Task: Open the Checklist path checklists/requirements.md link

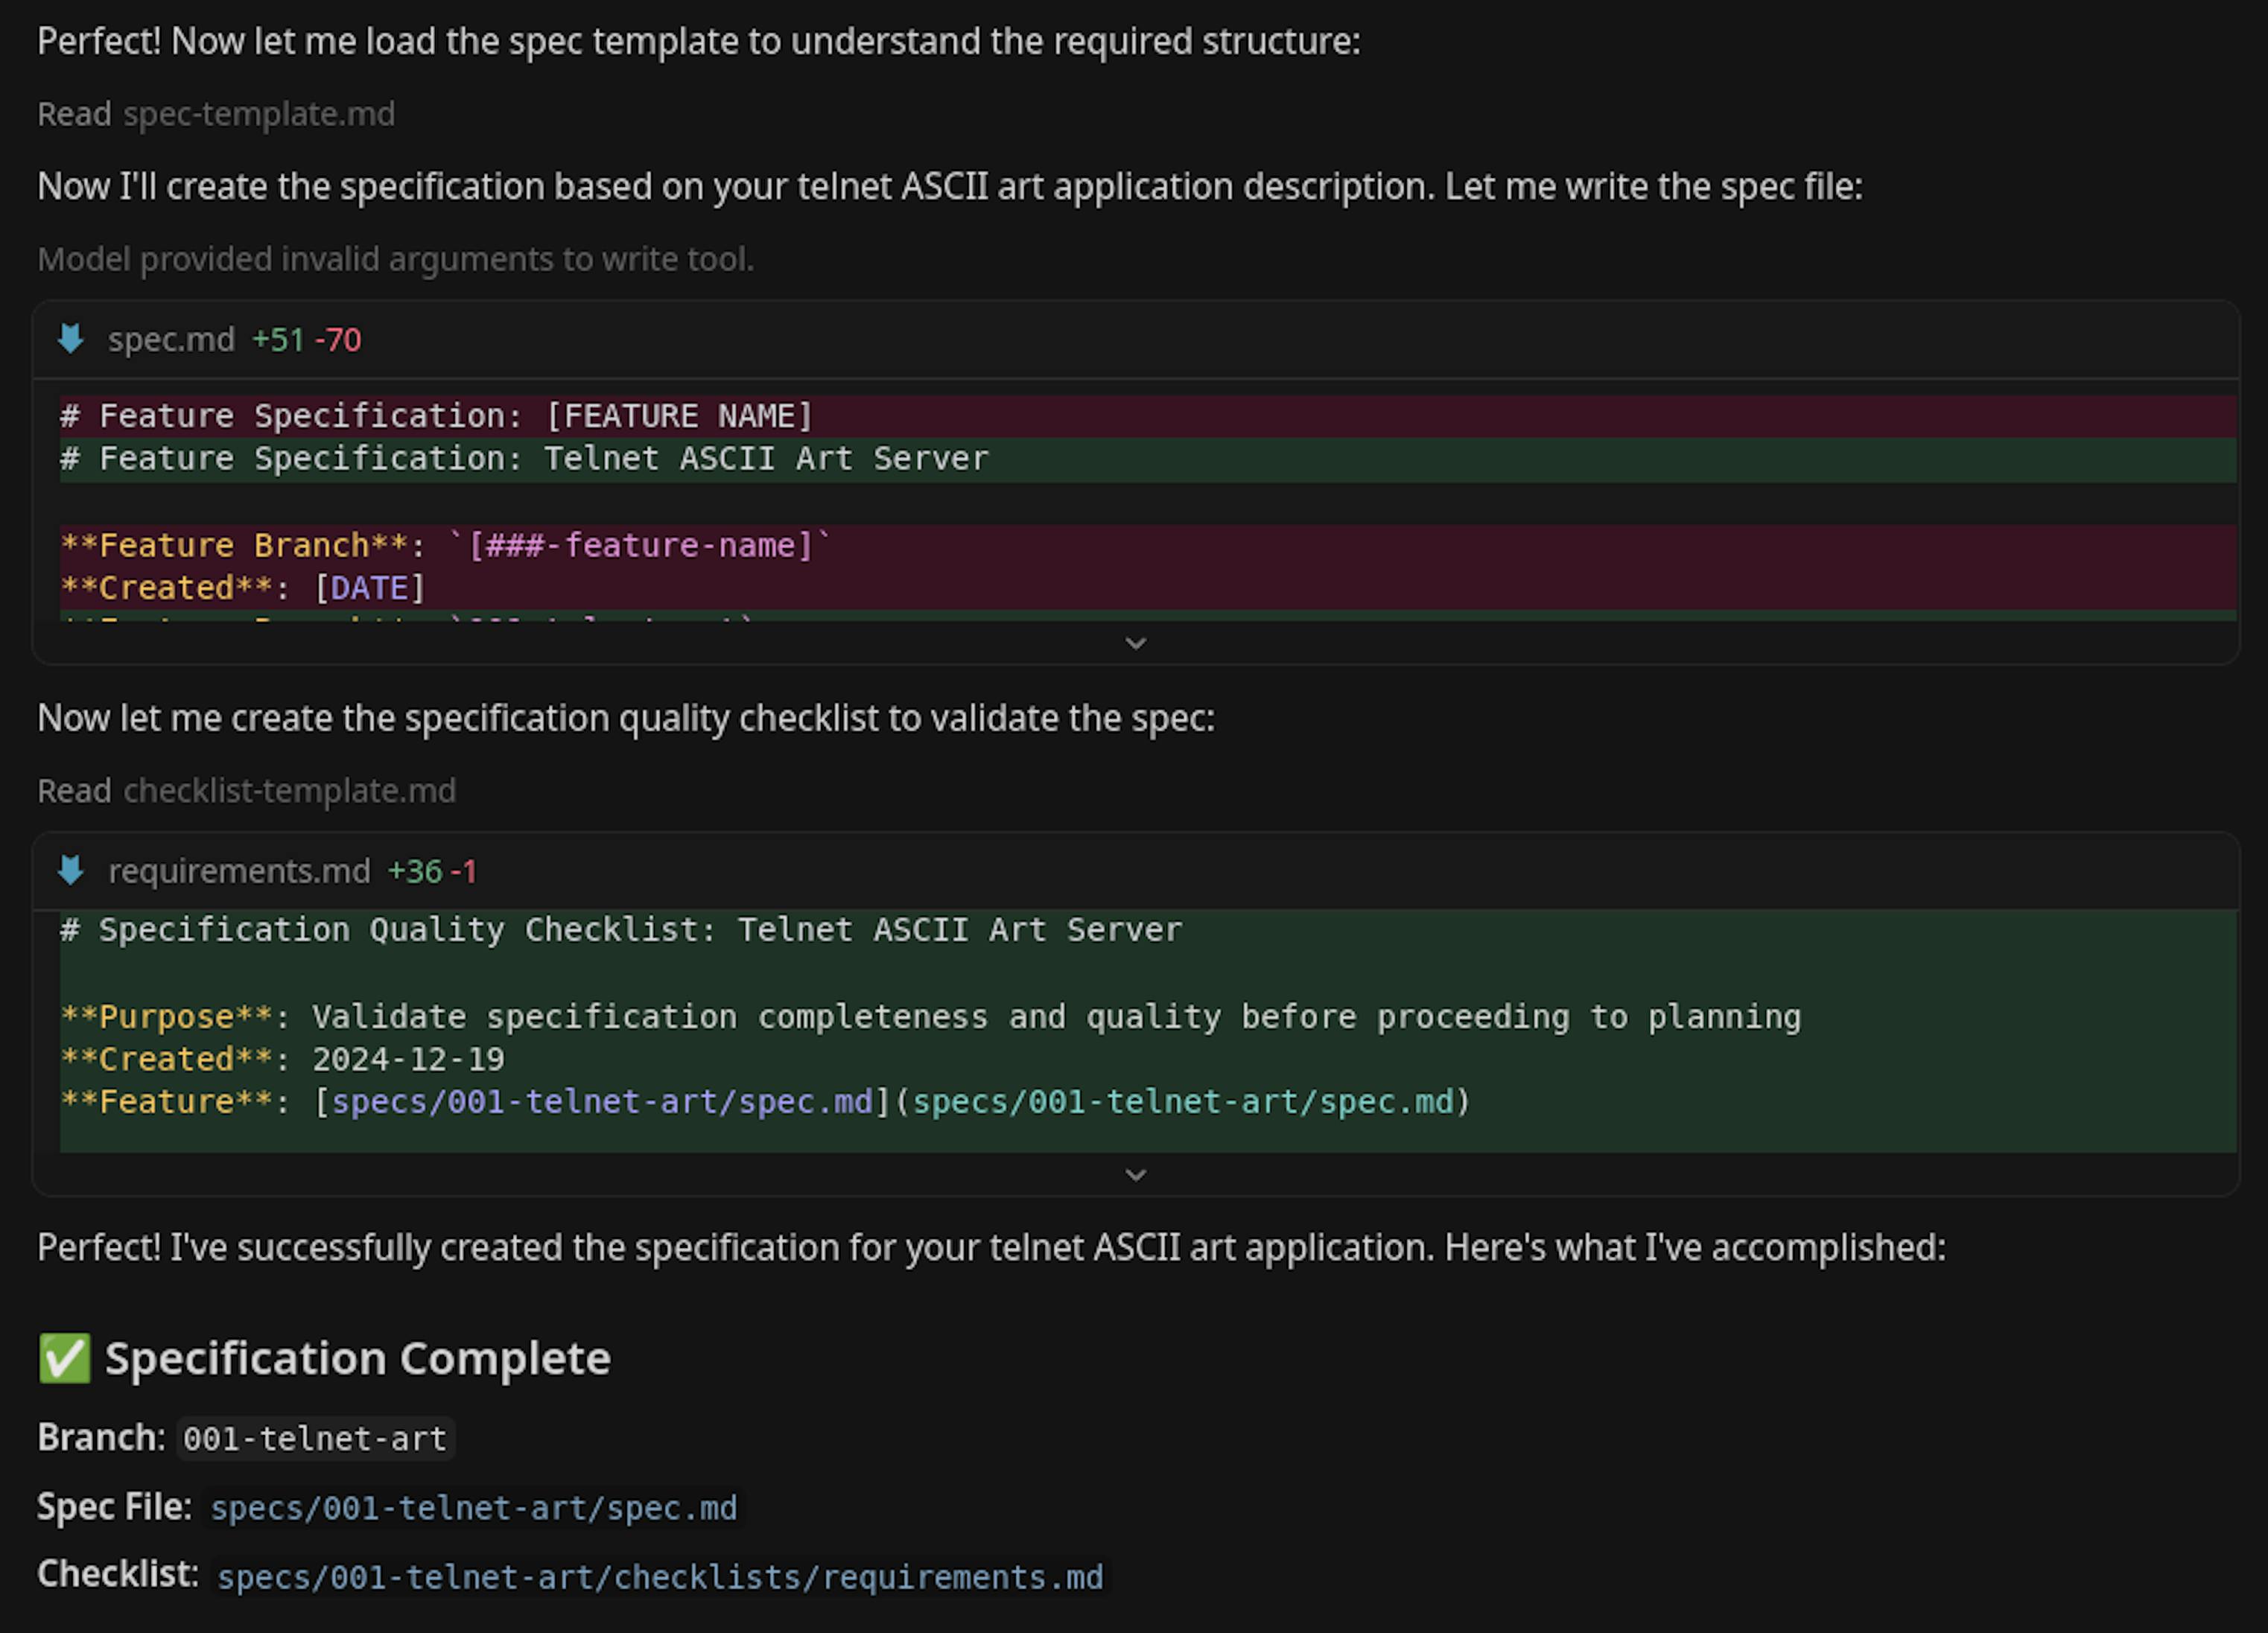Action: (x=660, y=1576)
